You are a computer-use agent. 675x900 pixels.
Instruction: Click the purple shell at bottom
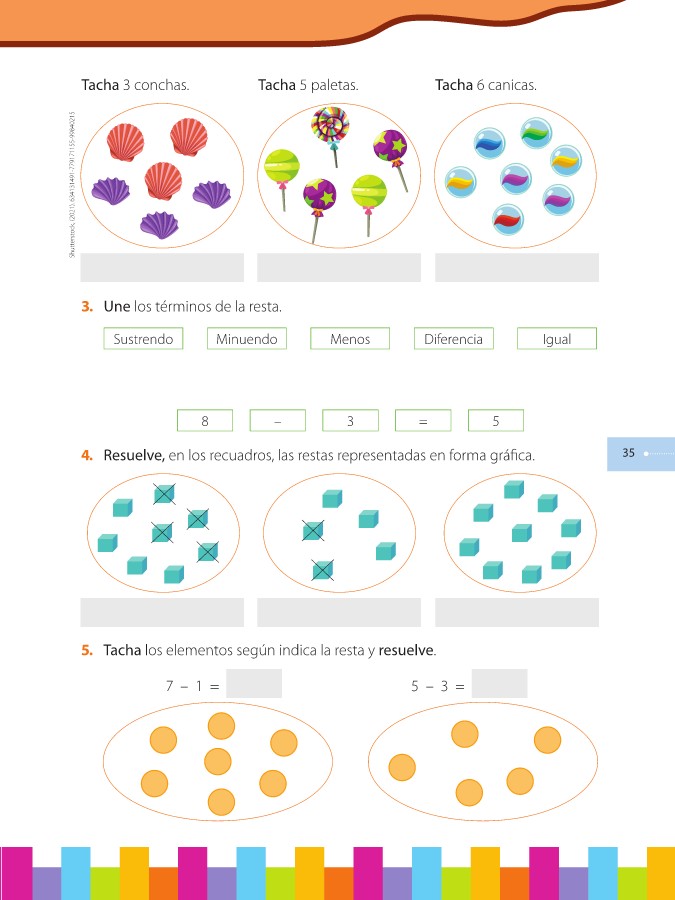[159, 225]
